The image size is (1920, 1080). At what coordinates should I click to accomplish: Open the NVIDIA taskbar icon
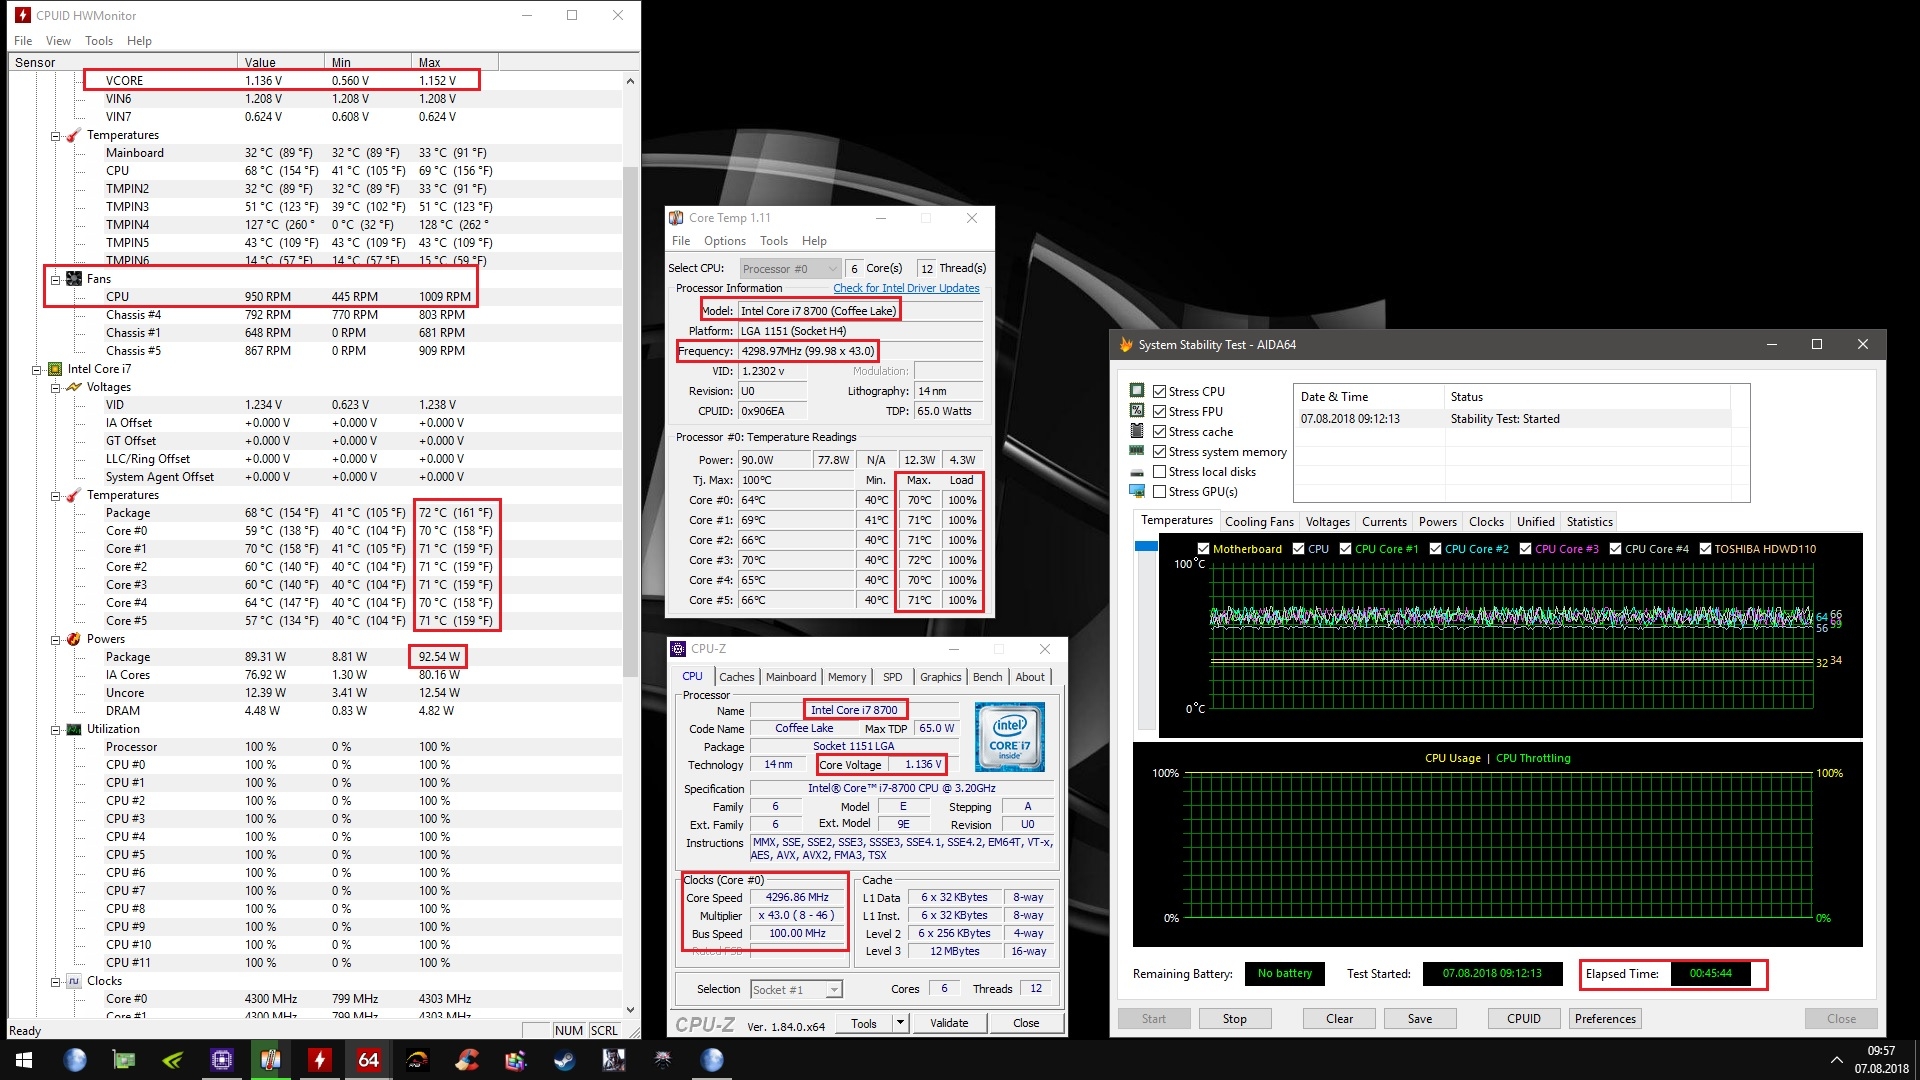coord(172,1060)
